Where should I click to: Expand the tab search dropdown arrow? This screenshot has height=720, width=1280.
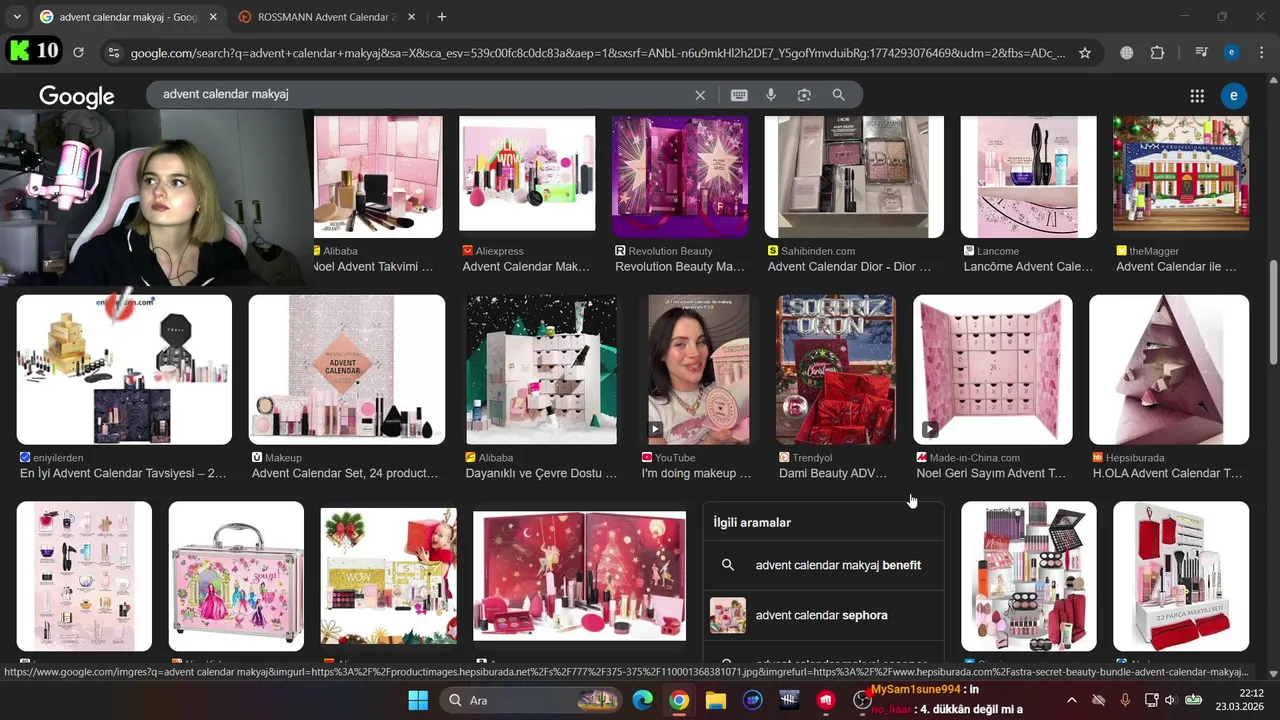pyautogui.click(x=17, y=17)
